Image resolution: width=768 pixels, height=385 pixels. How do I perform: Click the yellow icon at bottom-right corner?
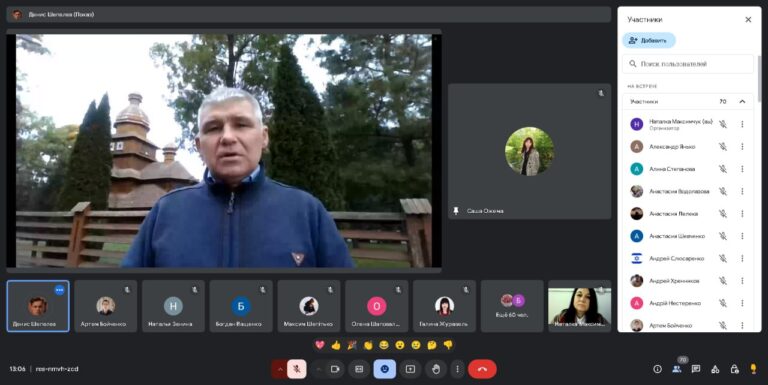coord(753,369)
